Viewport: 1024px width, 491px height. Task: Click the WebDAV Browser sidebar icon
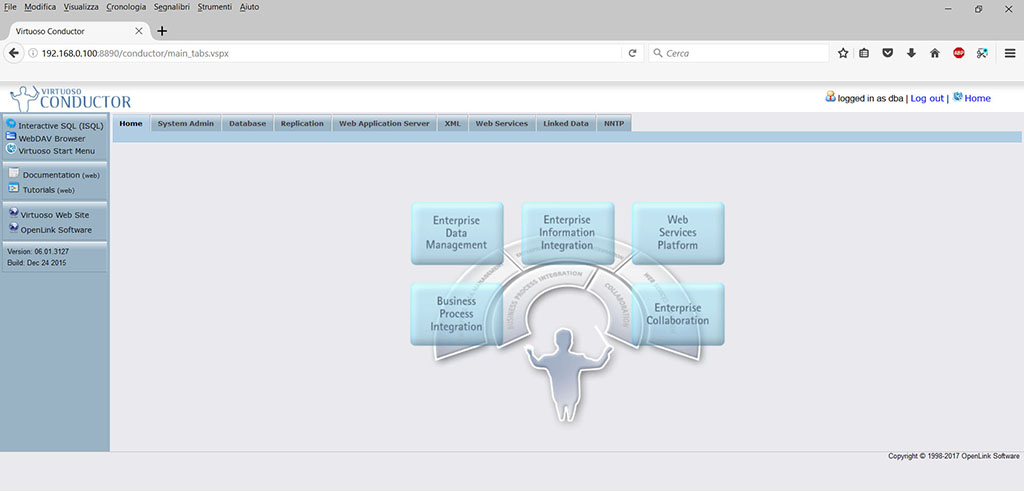10,136
